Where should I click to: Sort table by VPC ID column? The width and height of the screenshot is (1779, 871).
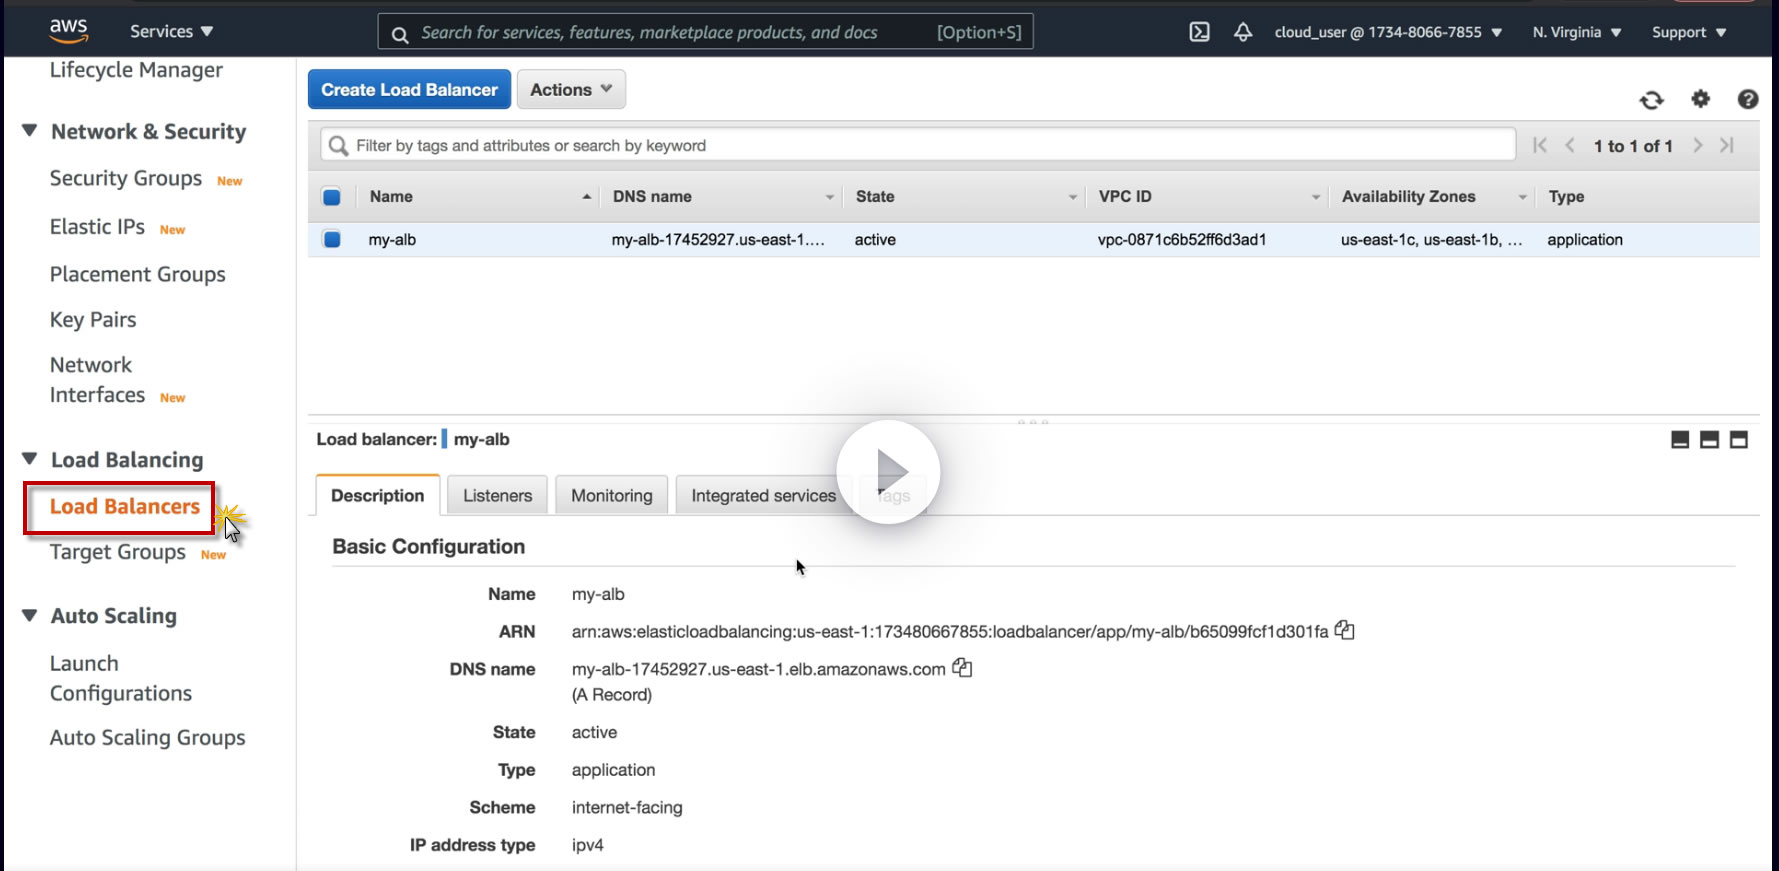point(1209,197)
